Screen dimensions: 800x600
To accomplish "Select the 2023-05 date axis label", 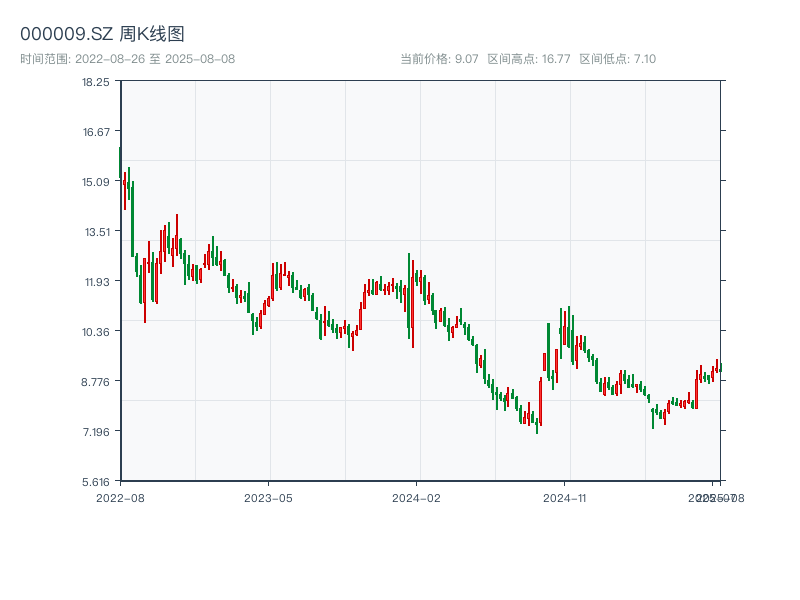I will click(x=268, y=497).
